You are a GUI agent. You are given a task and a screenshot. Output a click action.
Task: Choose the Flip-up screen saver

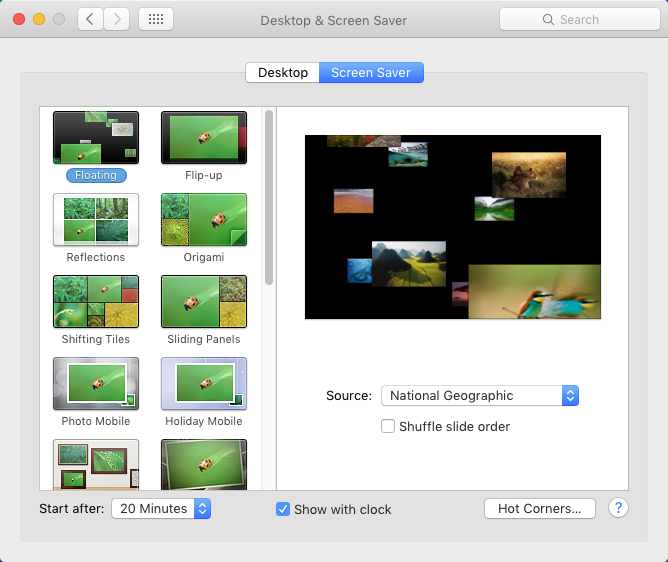pyautogui.click(x=204, y=138)
